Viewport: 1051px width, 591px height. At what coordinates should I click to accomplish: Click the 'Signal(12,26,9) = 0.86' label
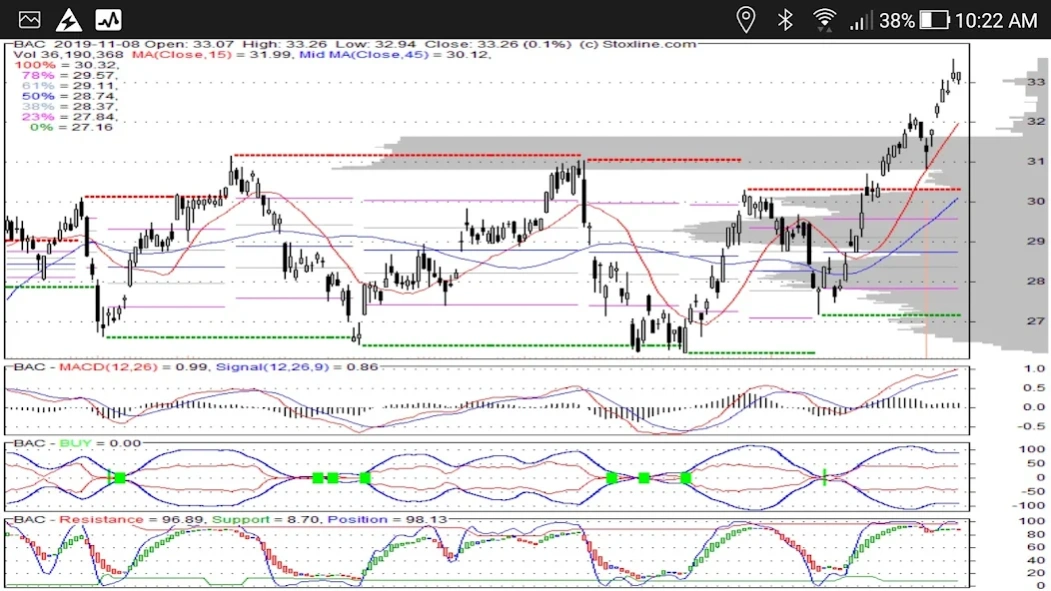tap(297, 367)
